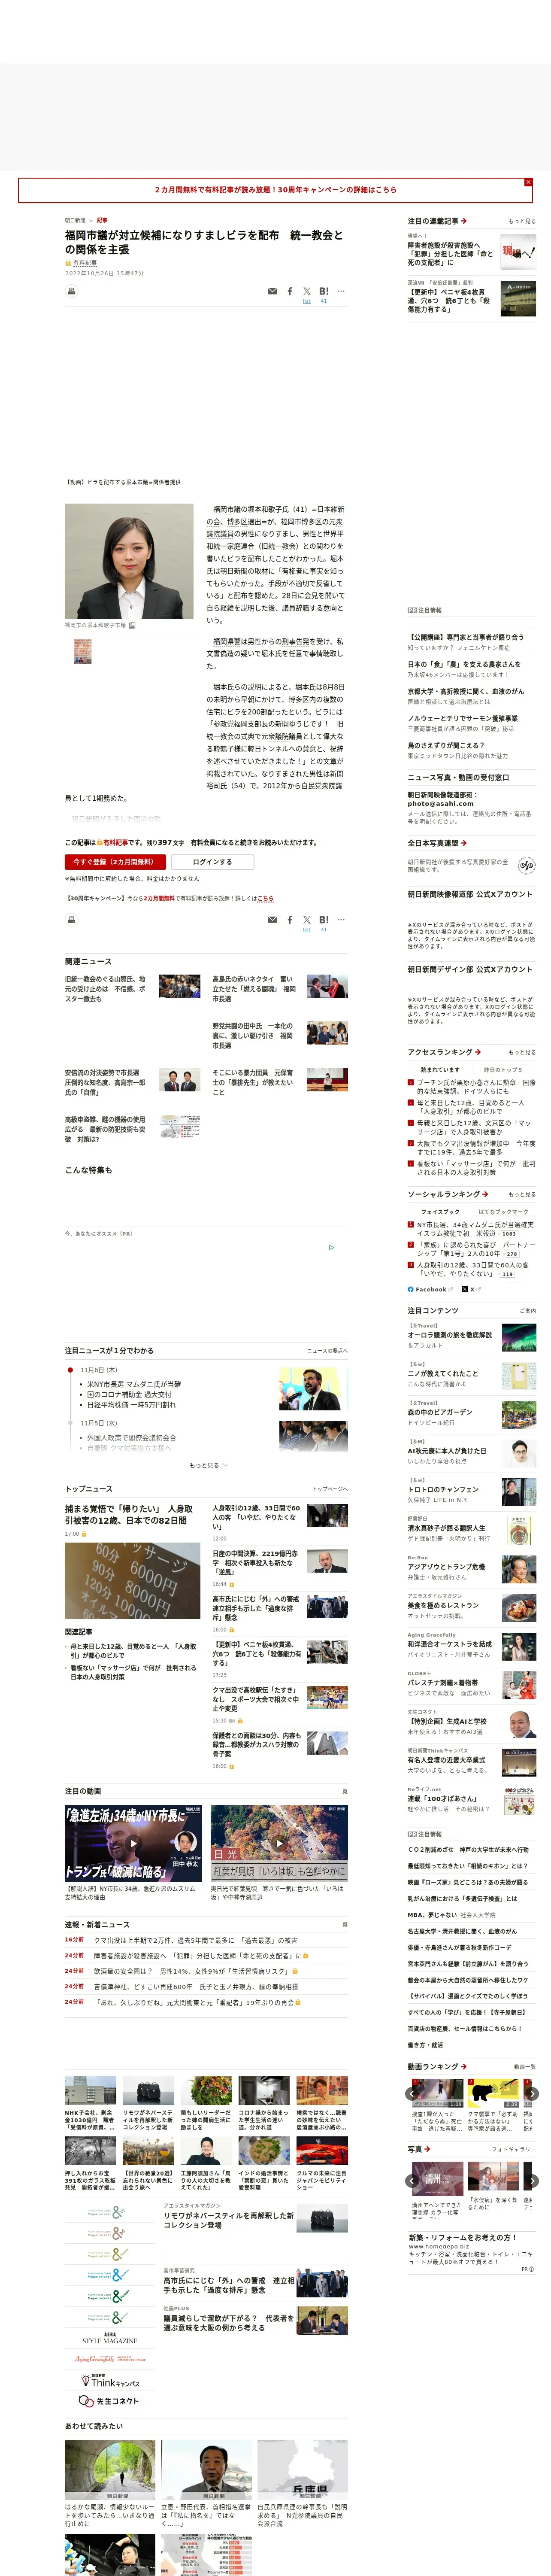Click もっと見る beside ソーシャルランキング
Screen dimensions: 551x2576
coord(522,1194)
